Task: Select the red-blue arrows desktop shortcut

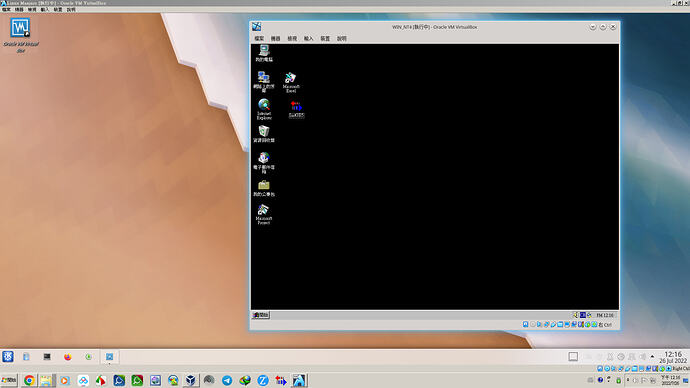Action: [x=296, y=109]
